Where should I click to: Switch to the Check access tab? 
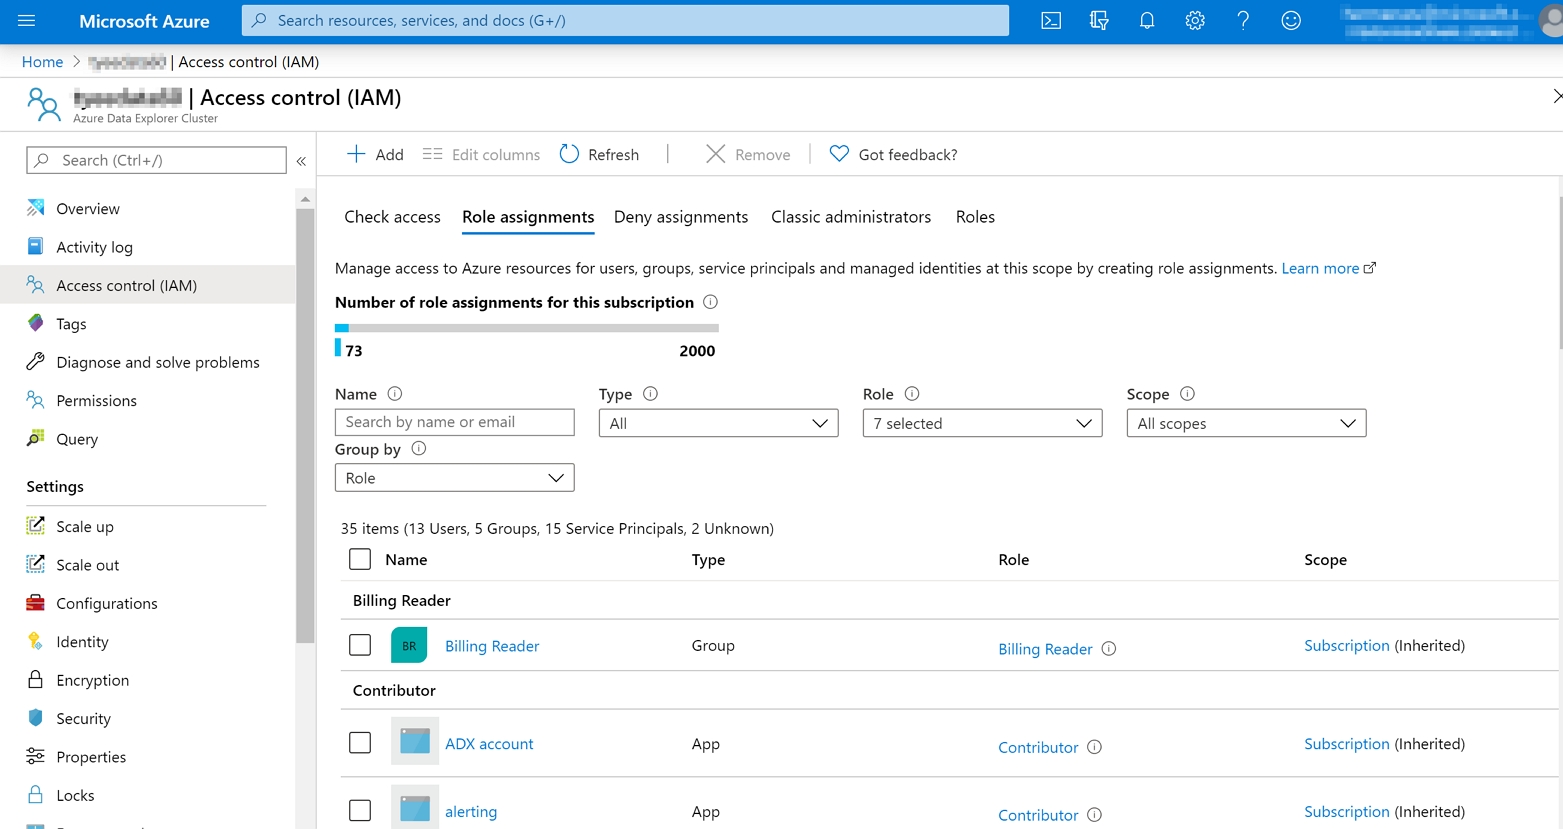click(x=392, y=217)
